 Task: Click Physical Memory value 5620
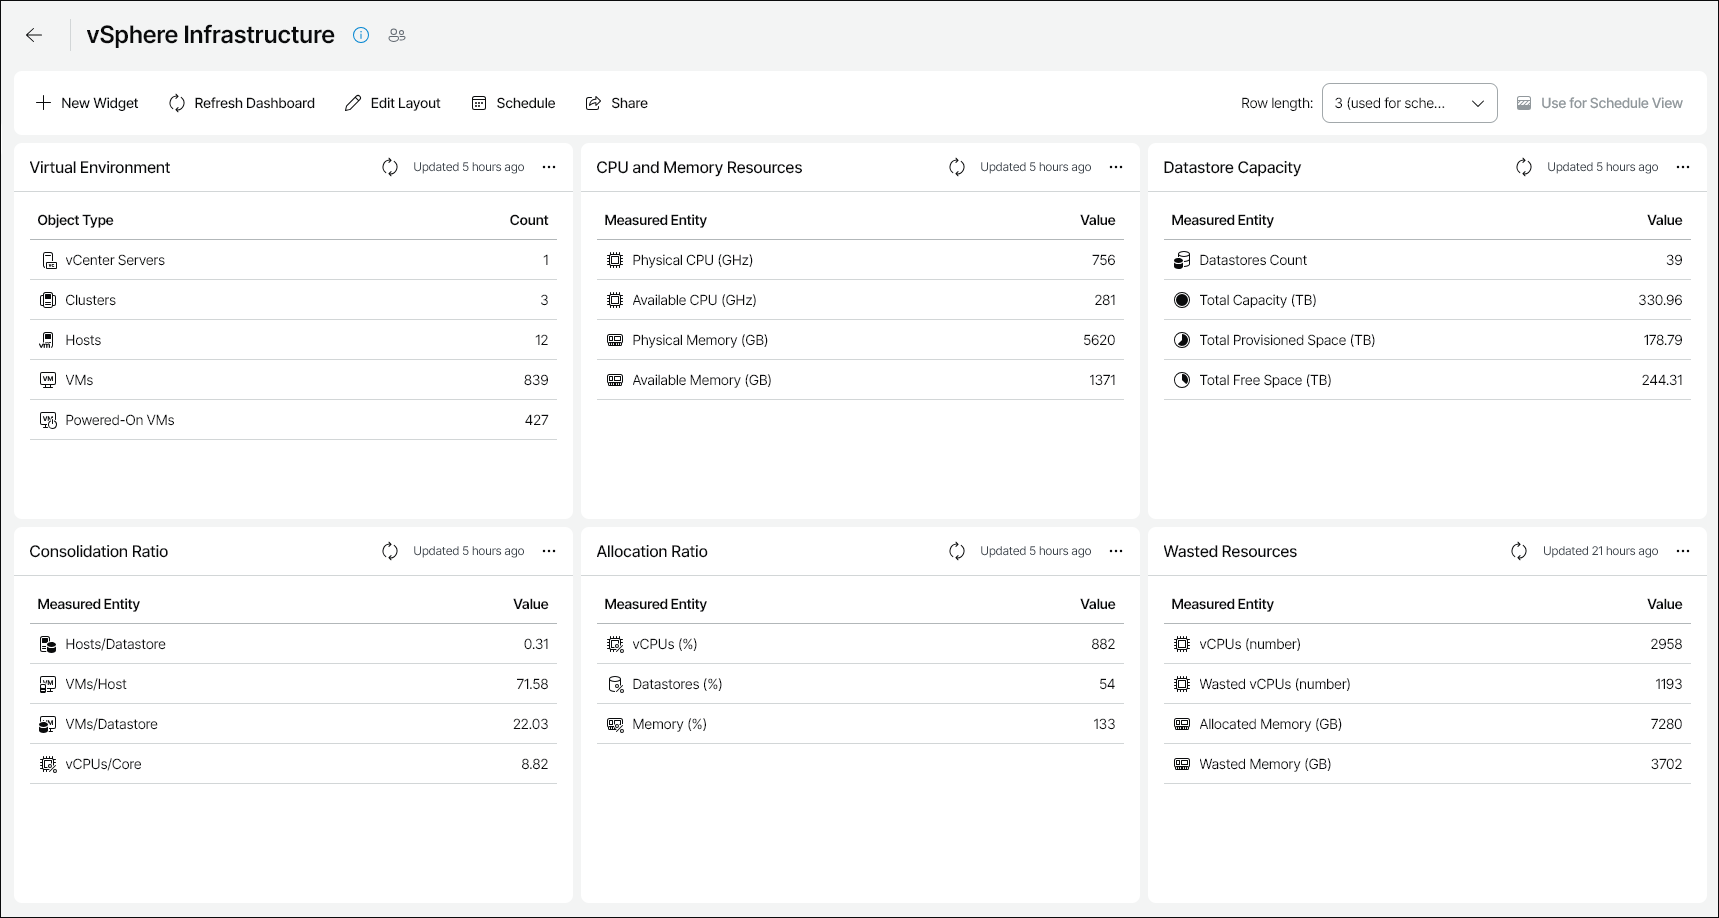point(1099,340)
